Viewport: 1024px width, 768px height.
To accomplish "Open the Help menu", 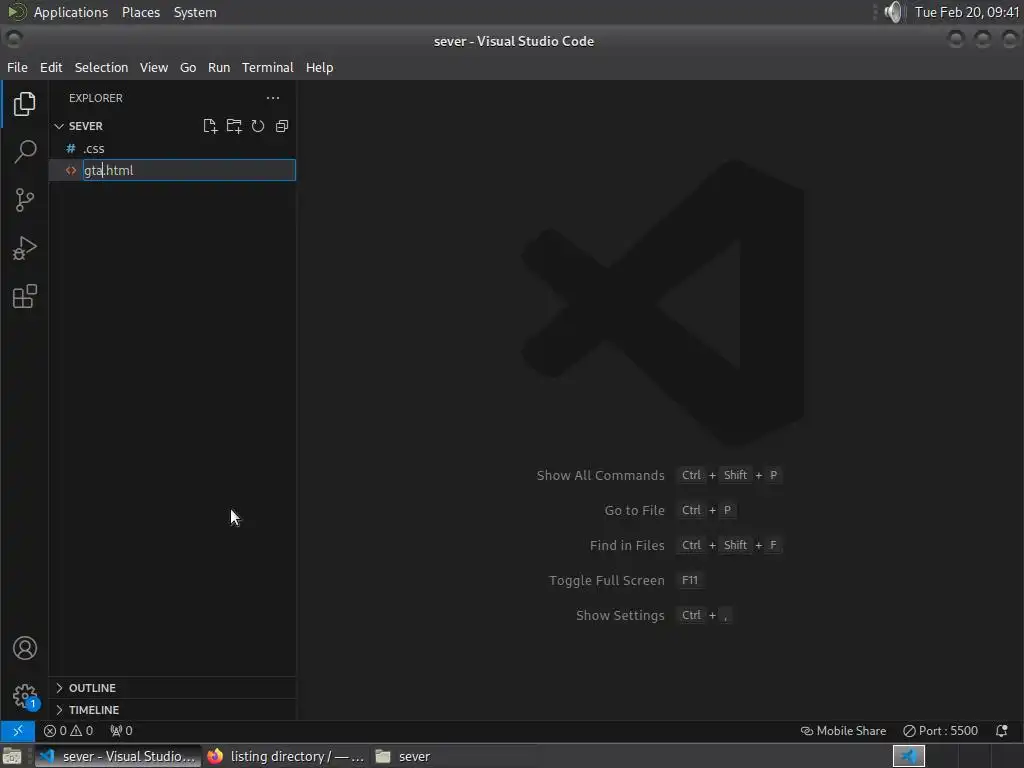I will (319, 67).
